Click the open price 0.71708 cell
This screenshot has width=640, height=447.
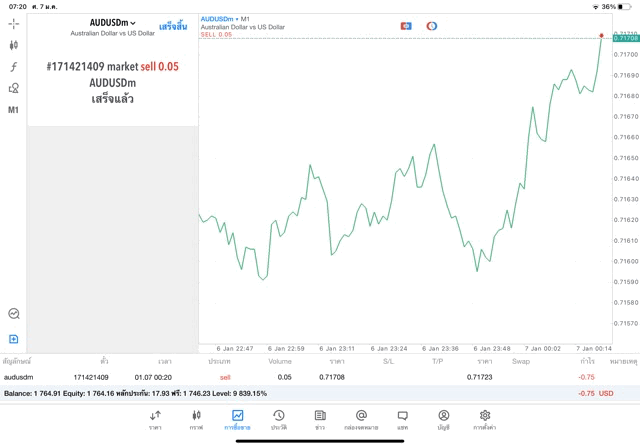332,377
